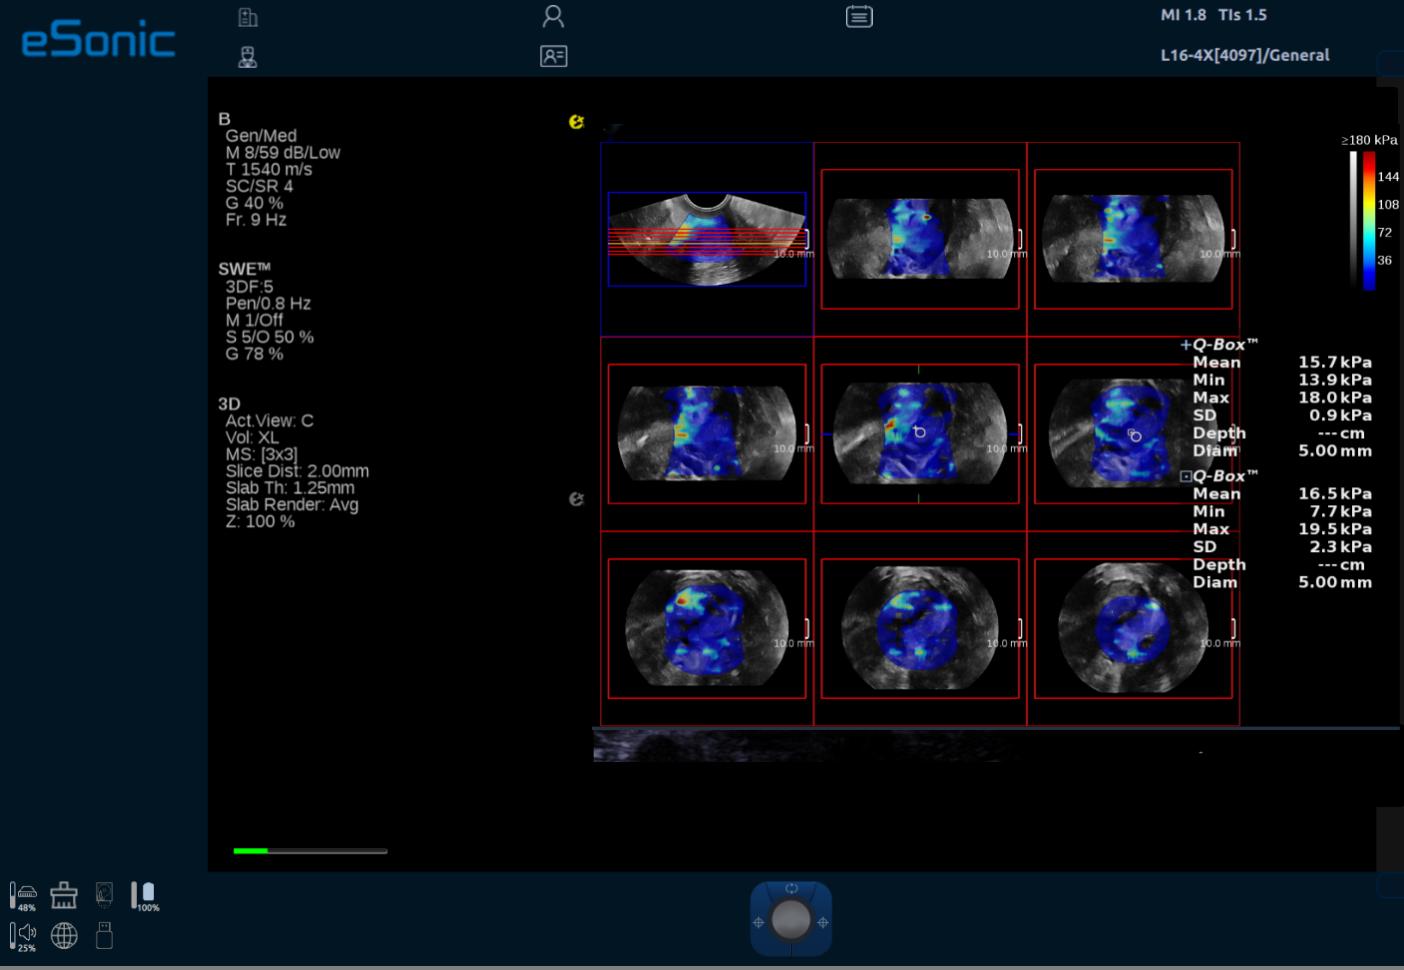Click the yellow active-view marker icon
This screenshot has height=970, width=1404.
pos(576,122)
